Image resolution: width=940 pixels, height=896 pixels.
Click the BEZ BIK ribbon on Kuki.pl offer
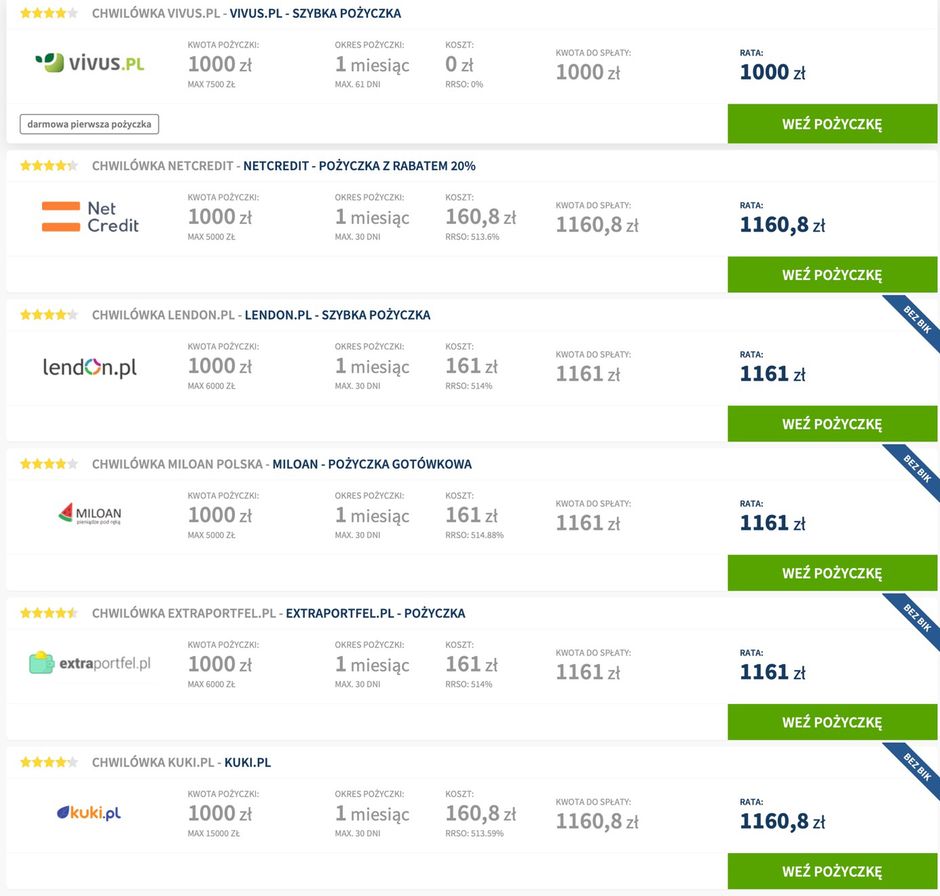click(x=915, y=769)
